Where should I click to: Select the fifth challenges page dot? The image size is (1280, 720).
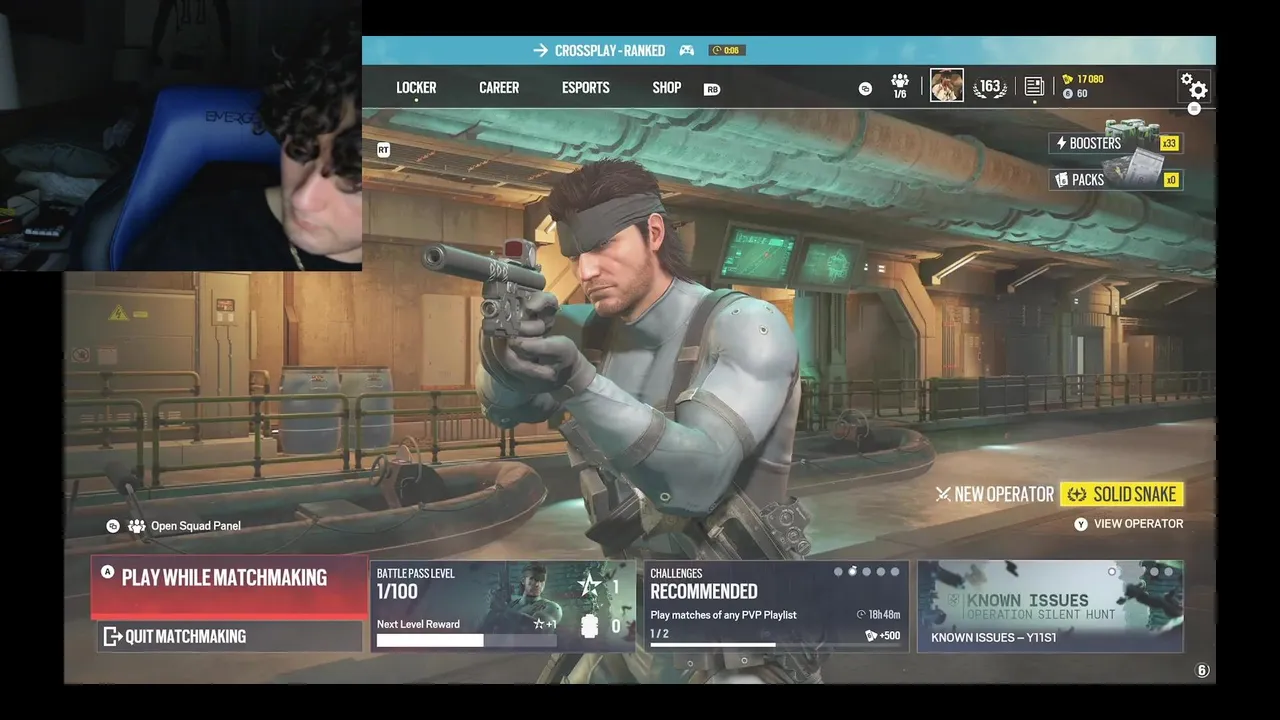894,572
